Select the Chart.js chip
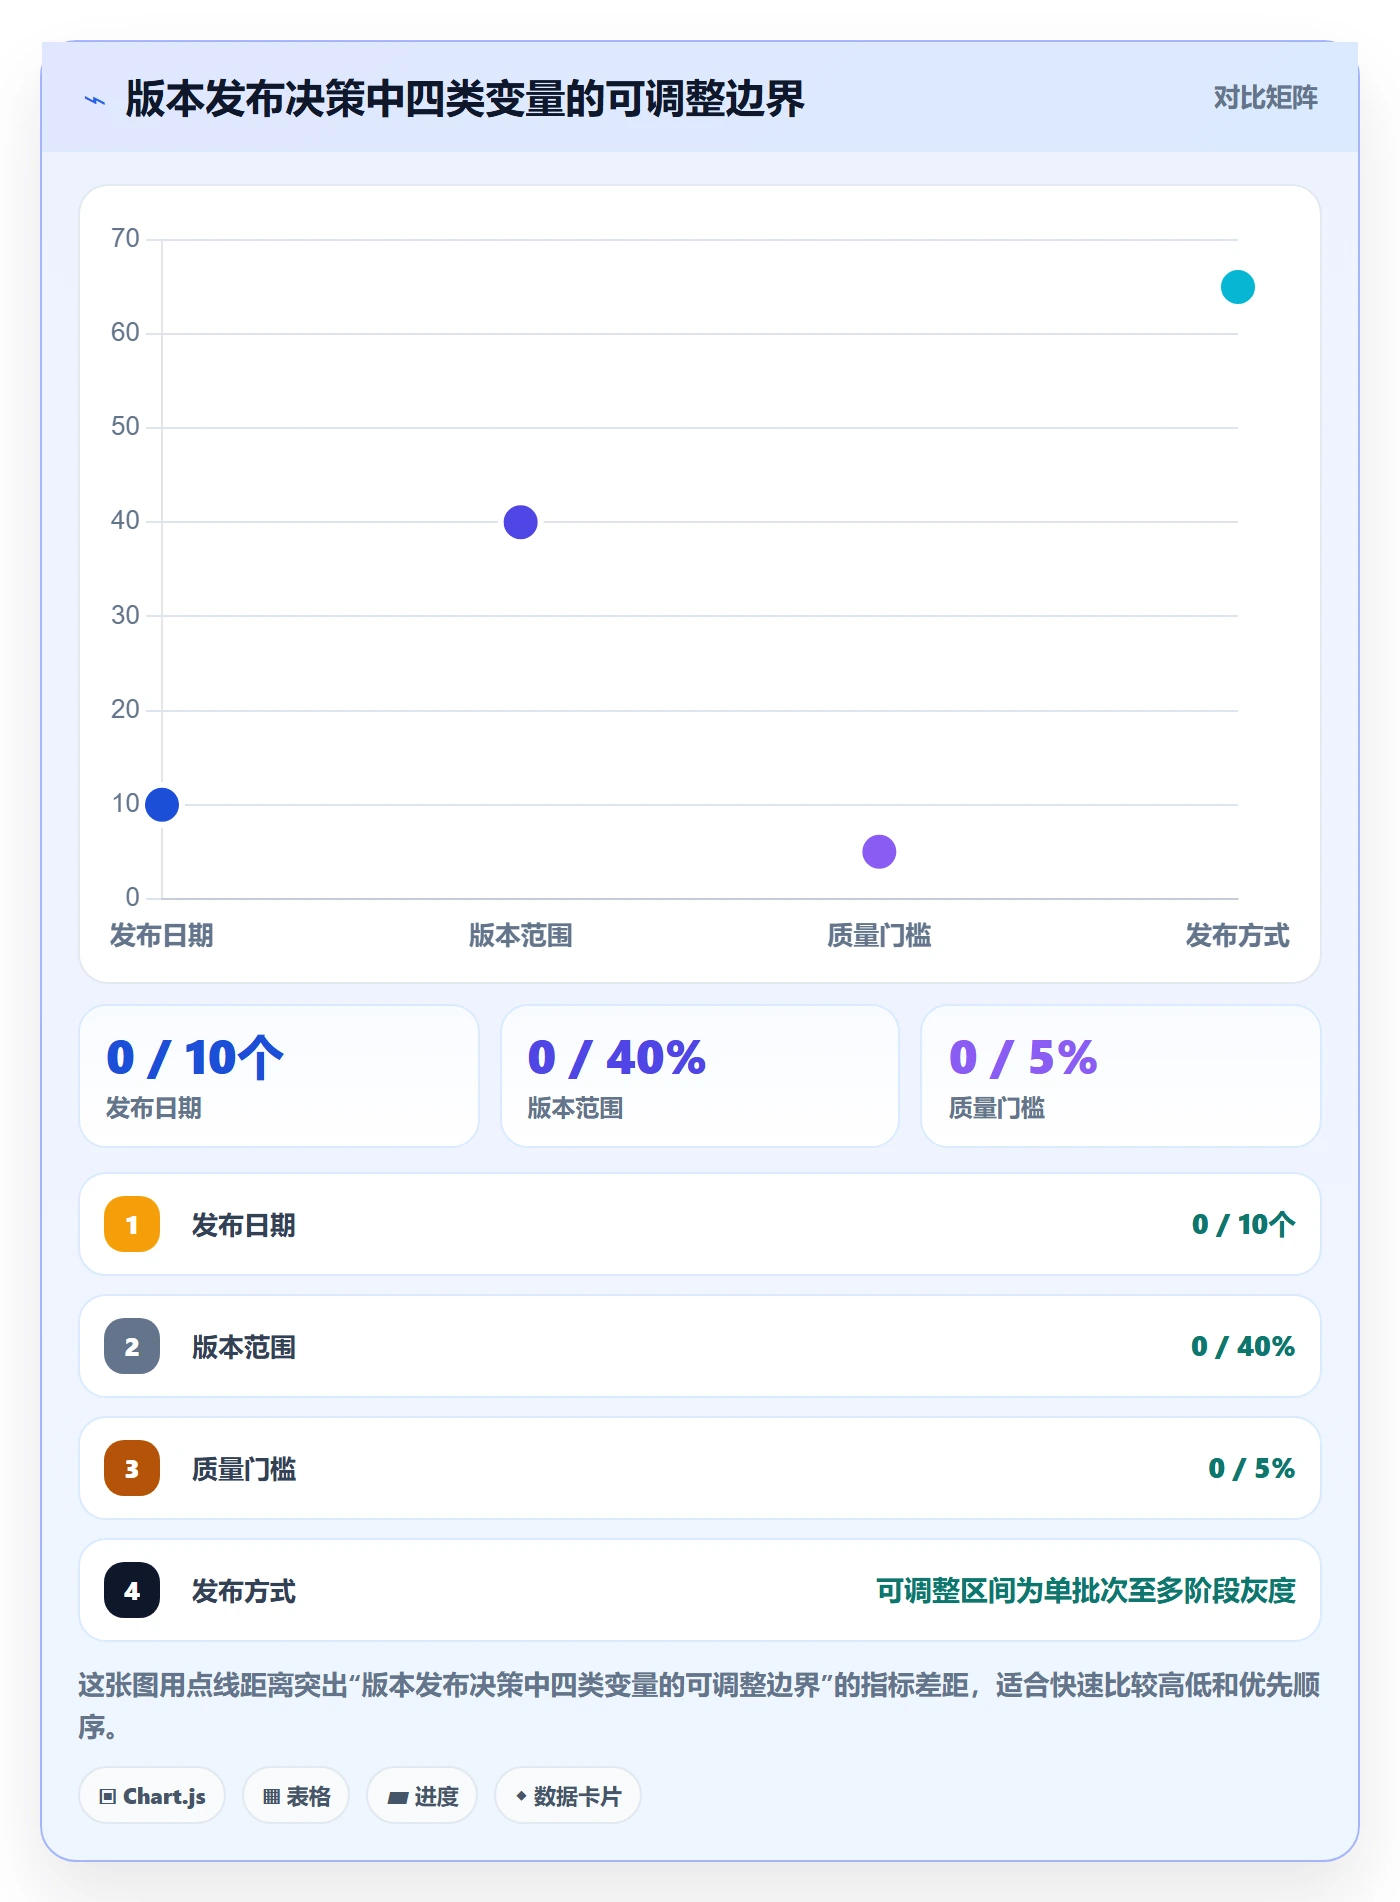This screenshot has width=1400, height=1902. click(x=152, y=1796)
